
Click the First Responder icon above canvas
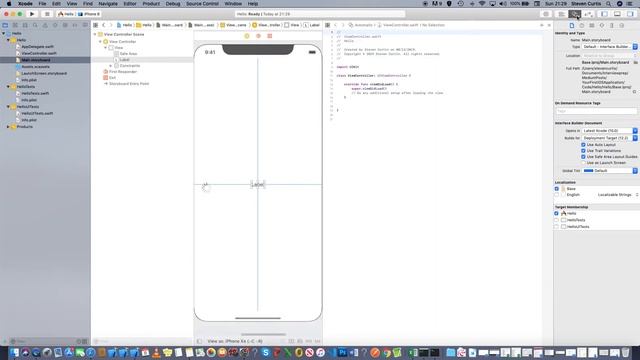pos(258,36)
